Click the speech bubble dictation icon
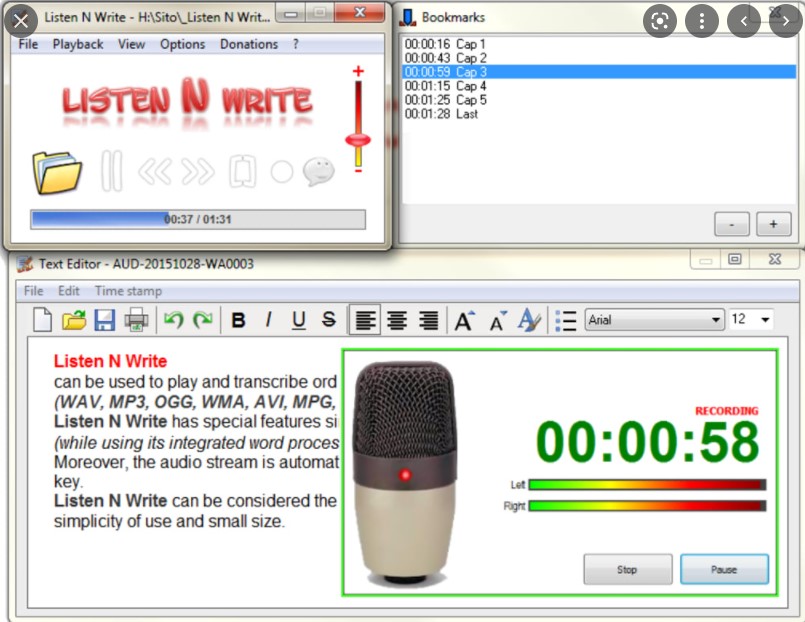 click(319, 172)
